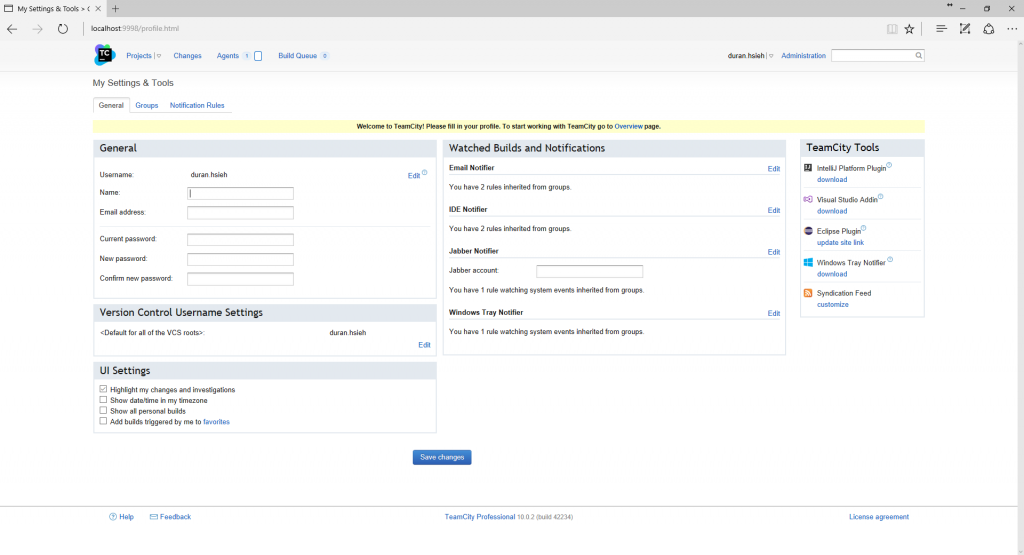1024x555 pixels.
Task: Open the Eclipse update site link
Action: (840, 242)
